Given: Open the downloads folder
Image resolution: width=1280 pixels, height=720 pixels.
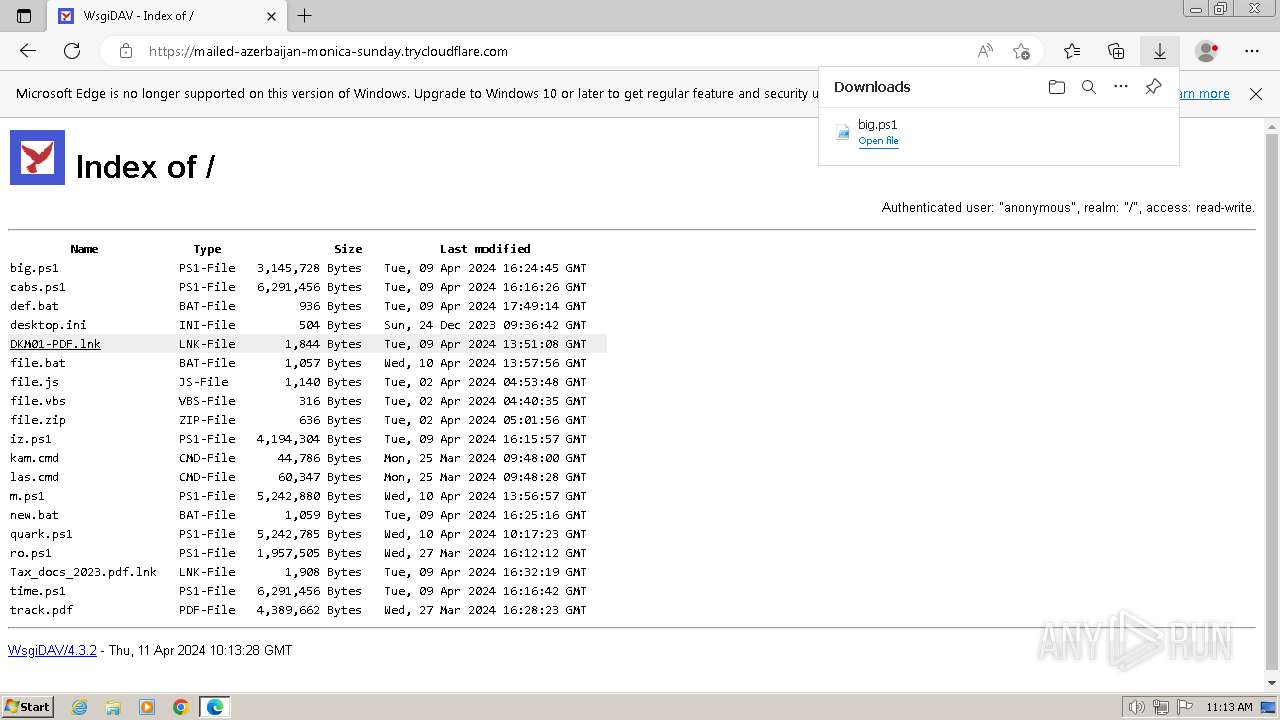Looking at the screenshot, I should click(x=1057, y=87).
